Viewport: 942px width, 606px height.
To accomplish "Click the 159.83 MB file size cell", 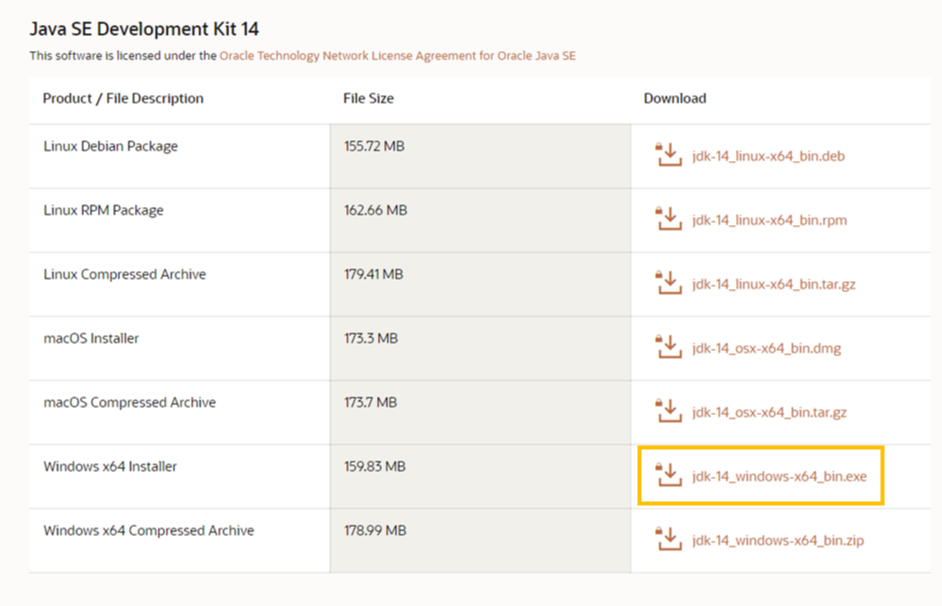I will (480, 476).
